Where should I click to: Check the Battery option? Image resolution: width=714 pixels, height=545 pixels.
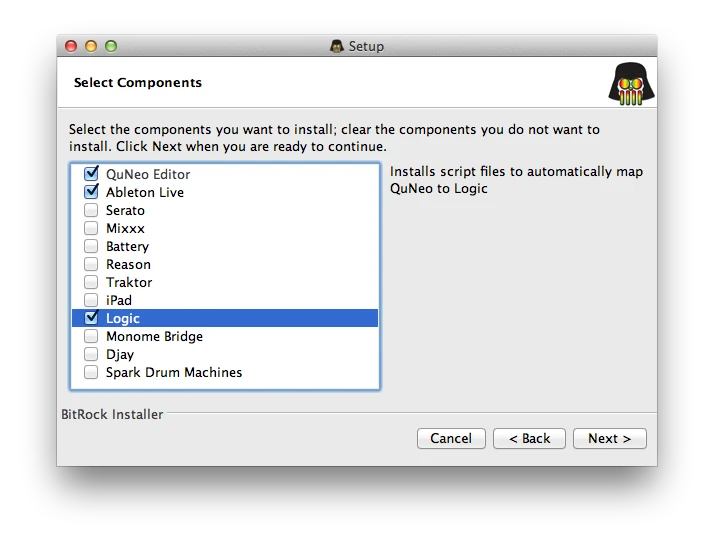coord(91,246)
